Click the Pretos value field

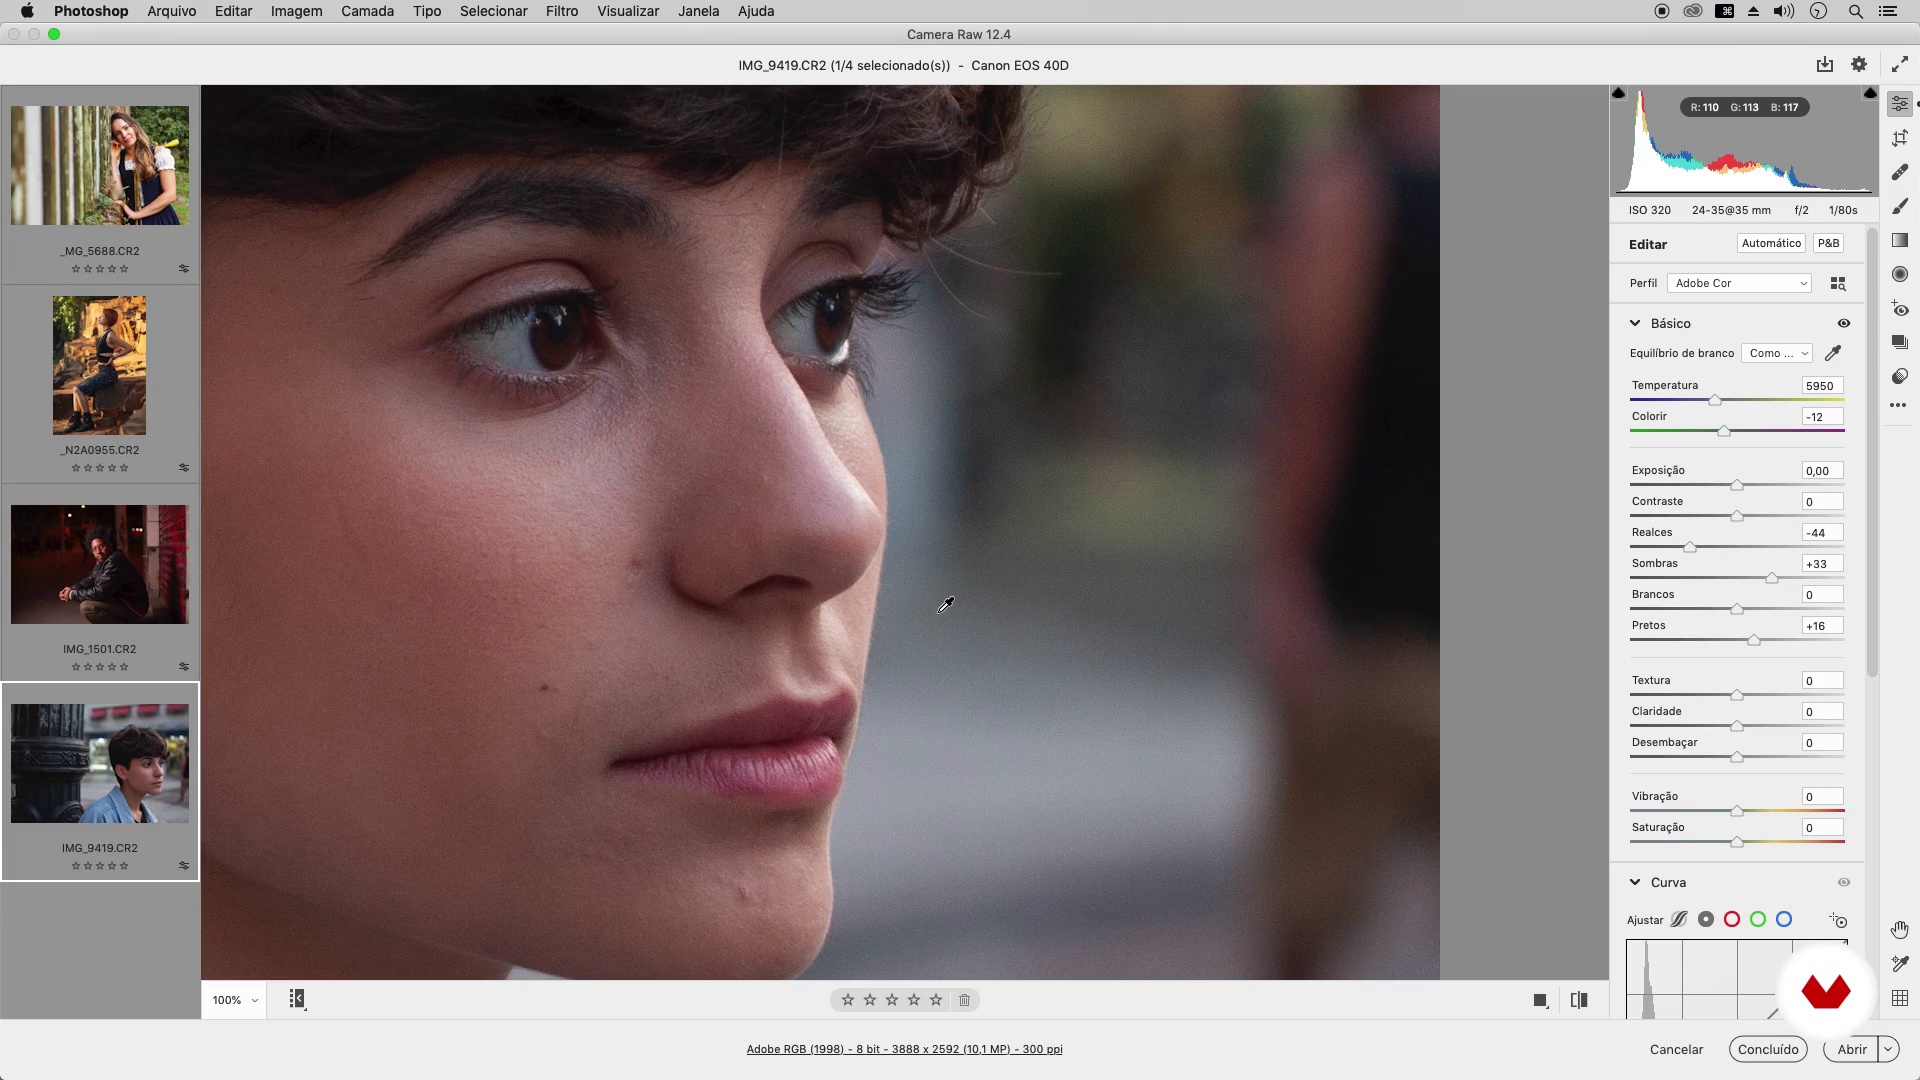pos(1822,626)
